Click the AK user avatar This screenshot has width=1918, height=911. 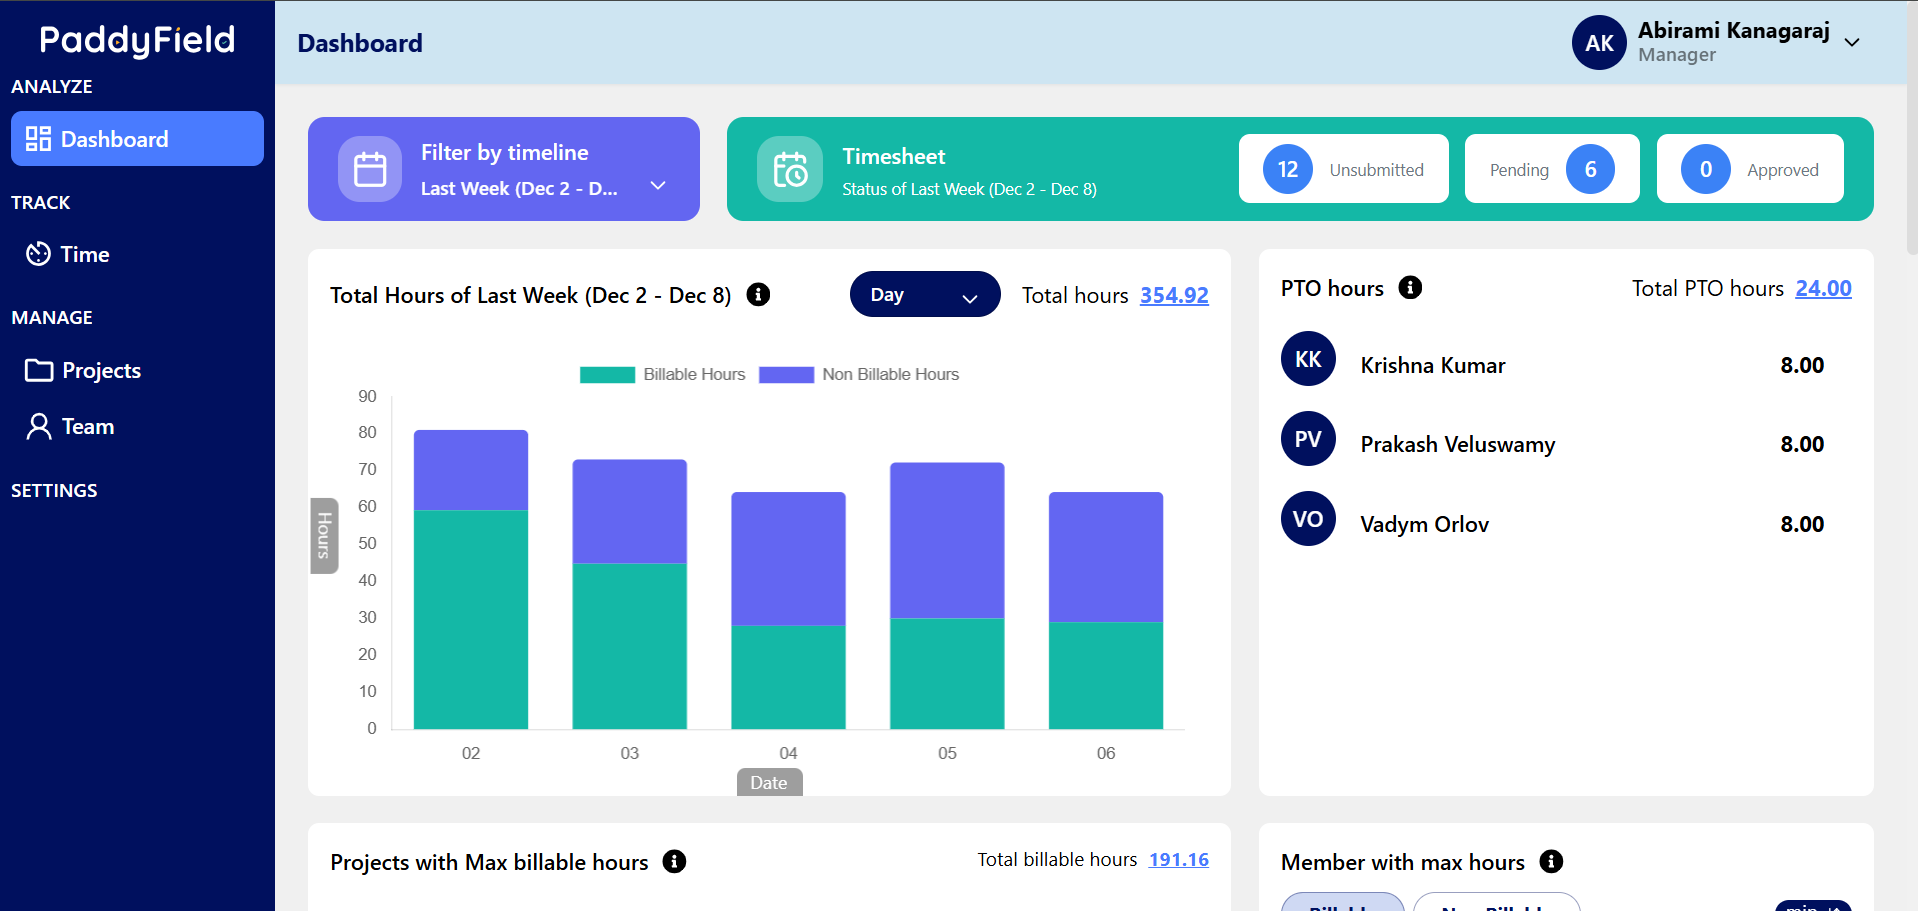(1599, 43)
